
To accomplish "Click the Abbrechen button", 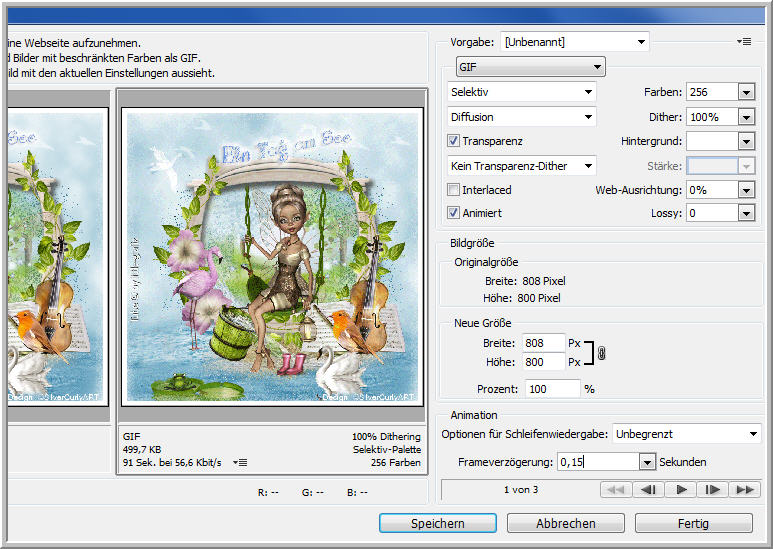I will click(x=565, y=523).
